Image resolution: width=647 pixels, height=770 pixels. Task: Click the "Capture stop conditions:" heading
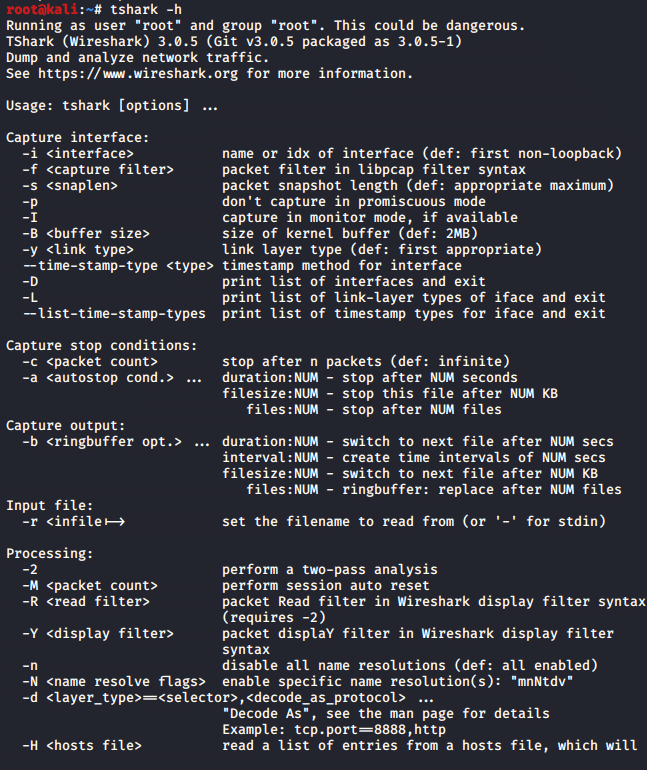102,346
